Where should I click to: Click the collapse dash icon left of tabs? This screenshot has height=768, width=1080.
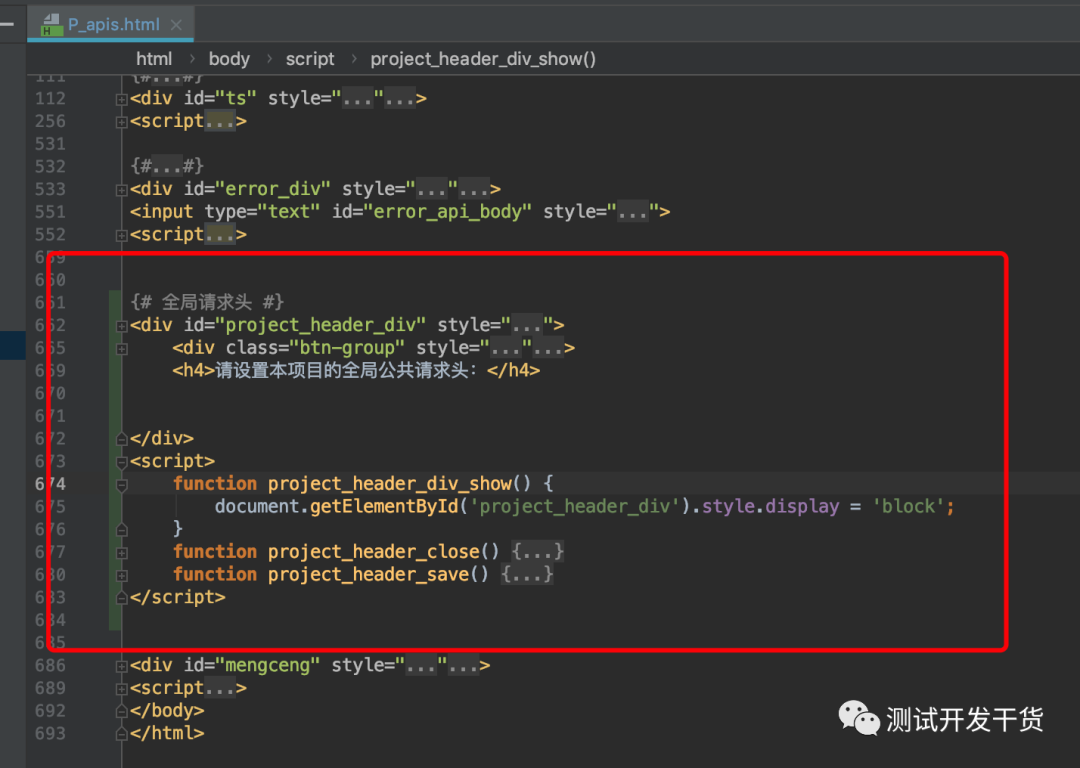coord(8,25)
